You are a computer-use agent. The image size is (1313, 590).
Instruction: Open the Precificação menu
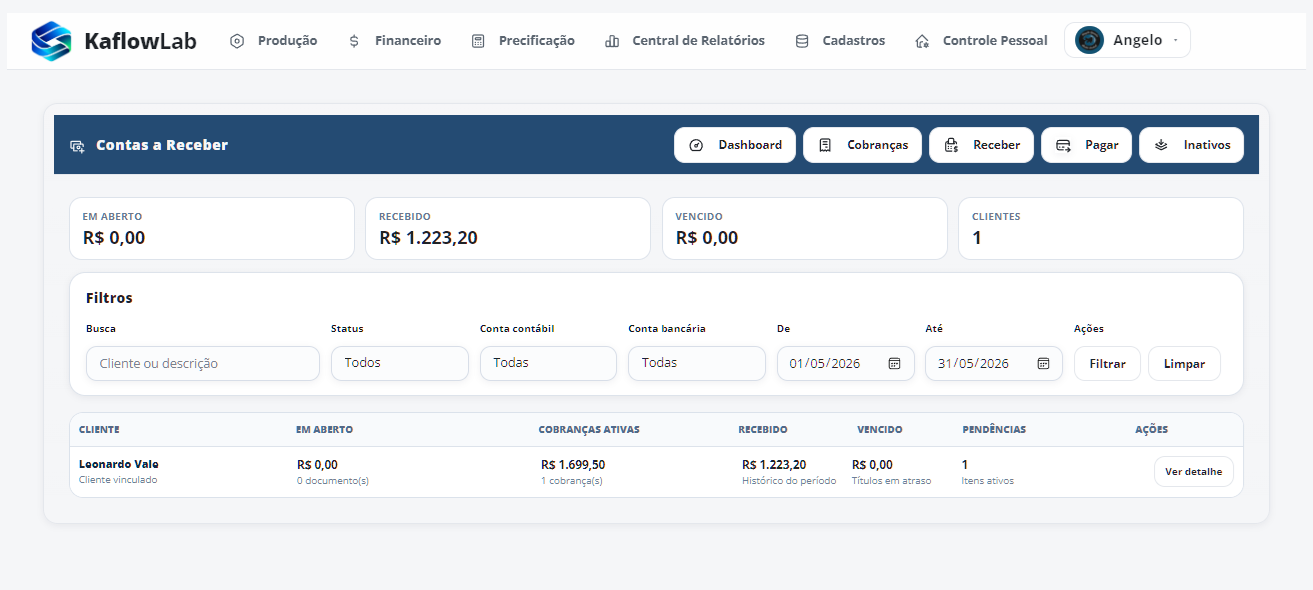[524, 41]
